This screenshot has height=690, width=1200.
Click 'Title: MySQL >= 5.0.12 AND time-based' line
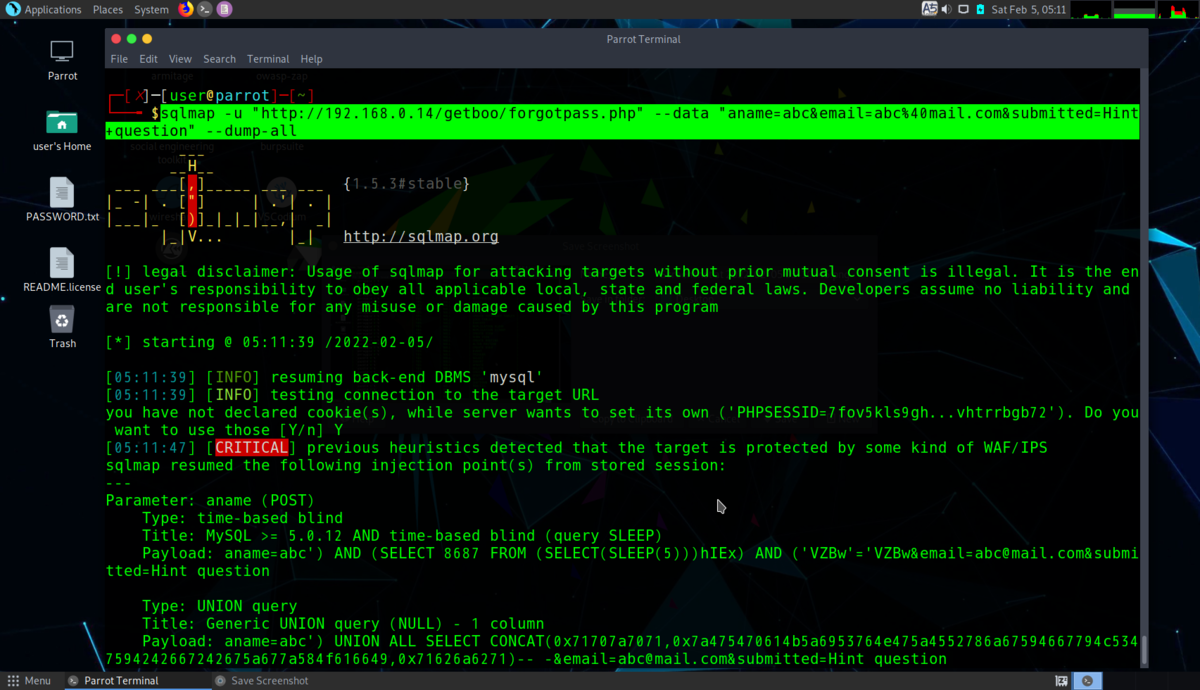tap(402, 535)
